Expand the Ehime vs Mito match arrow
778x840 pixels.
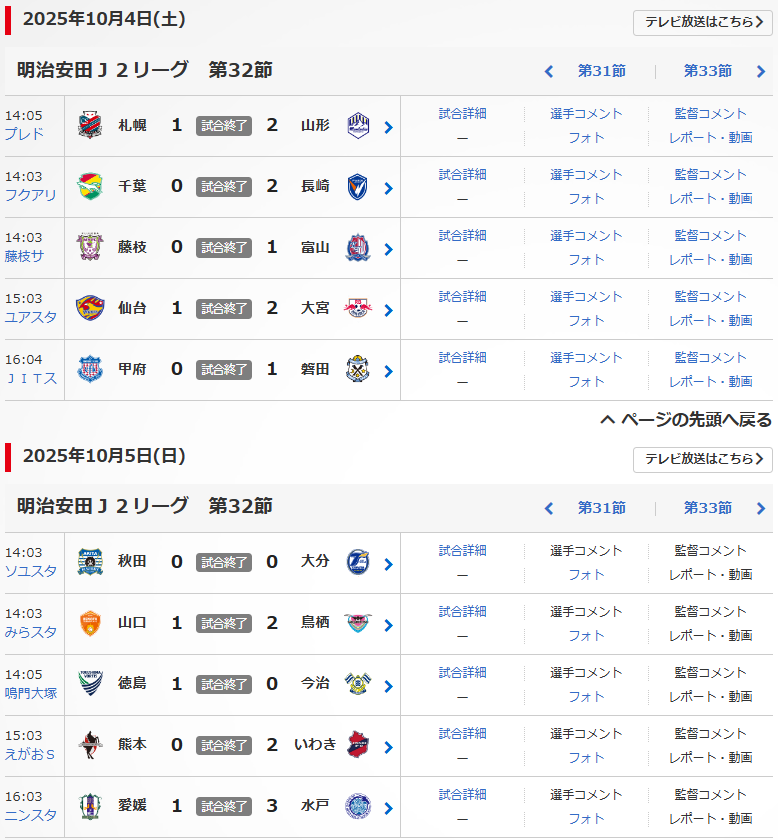point(388,808)
